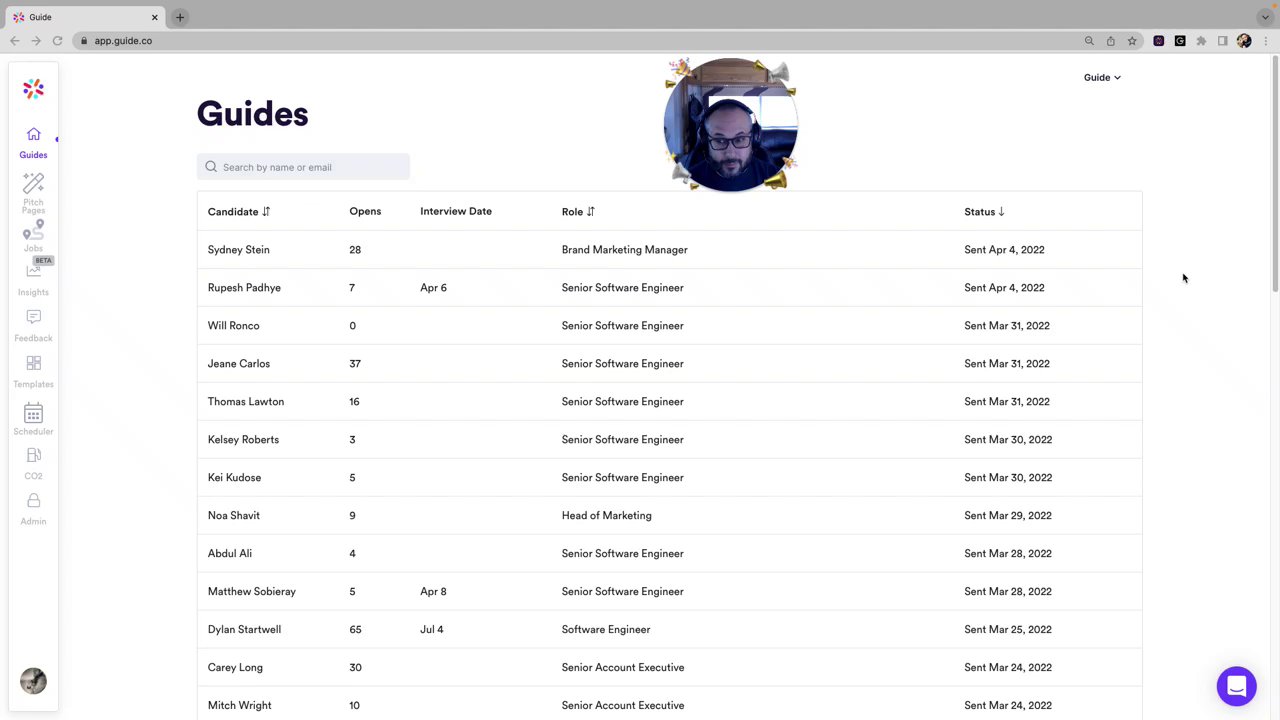The height and width of the screenshot is (720, 1280).
Task: Click Noa Shavit candidate name
Action: pos(234,516)
